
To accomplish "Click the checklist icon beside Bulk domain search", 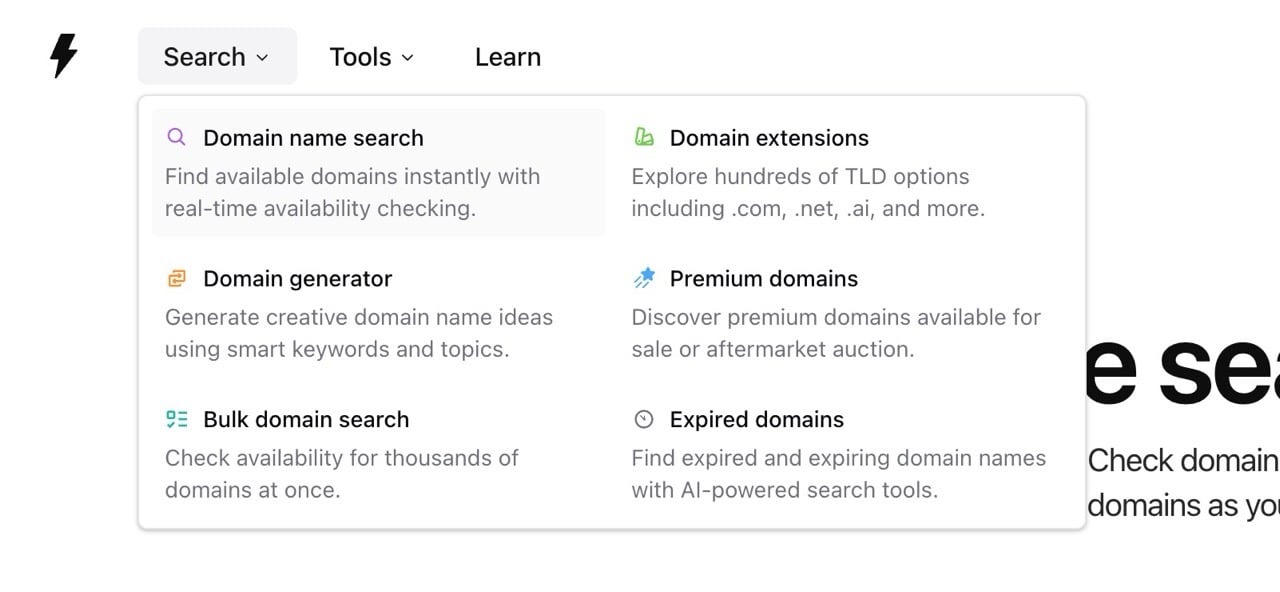I will [x=177, y=419].
